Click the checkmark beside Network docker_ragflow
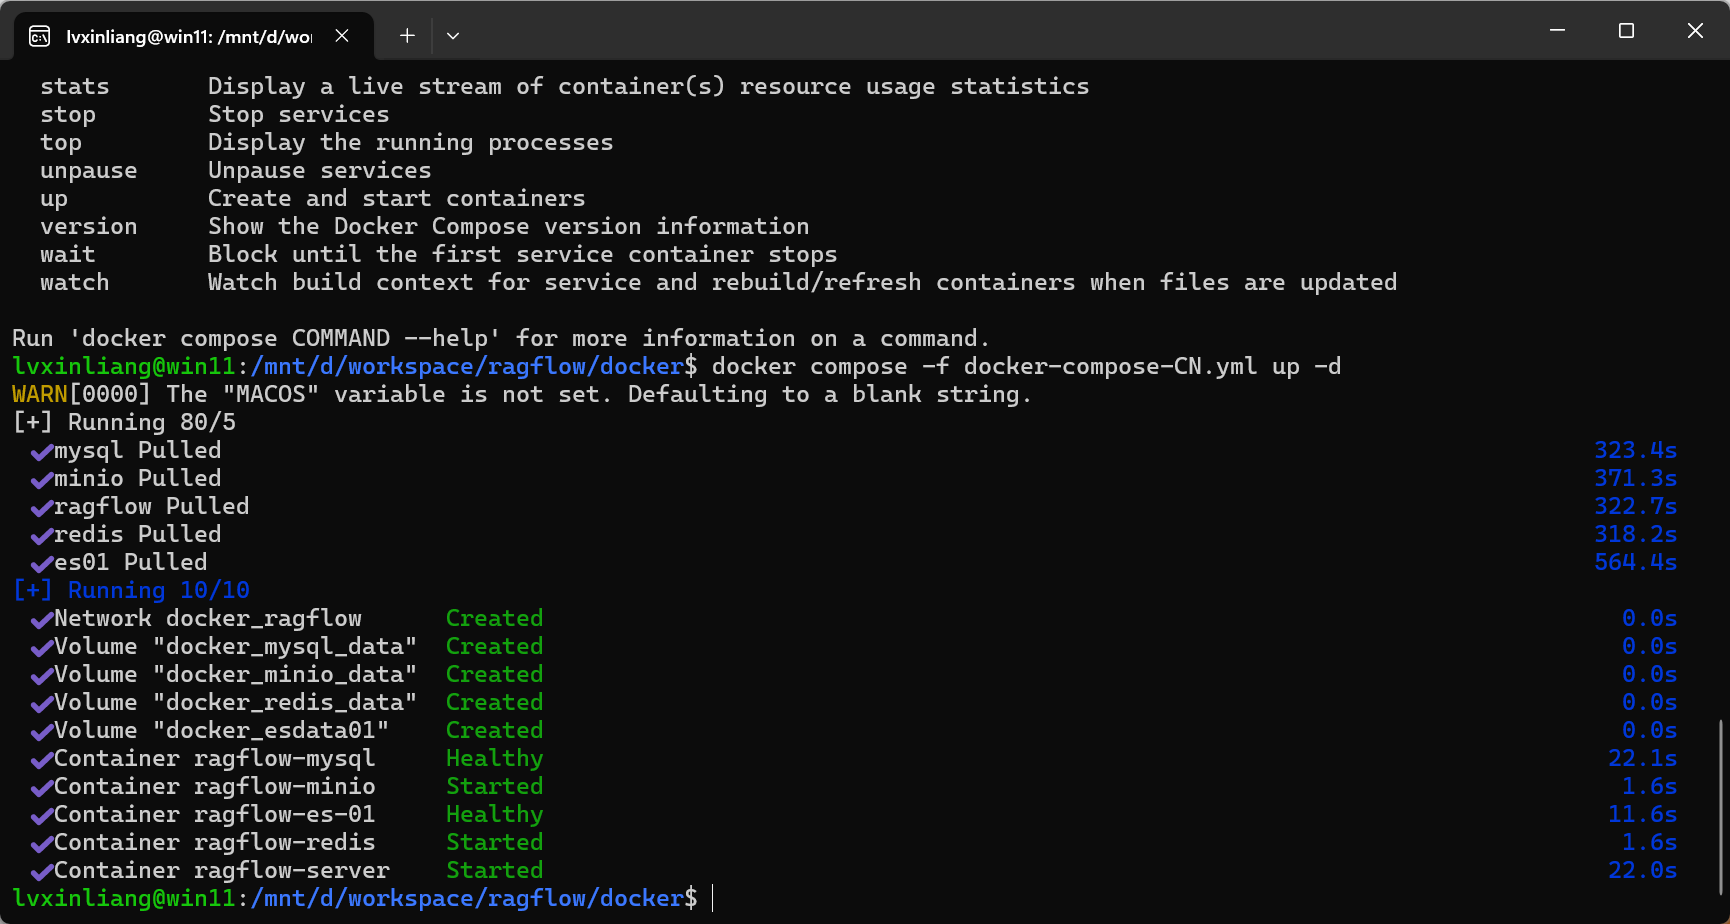 pyautogui.click(x=41, y=620)
